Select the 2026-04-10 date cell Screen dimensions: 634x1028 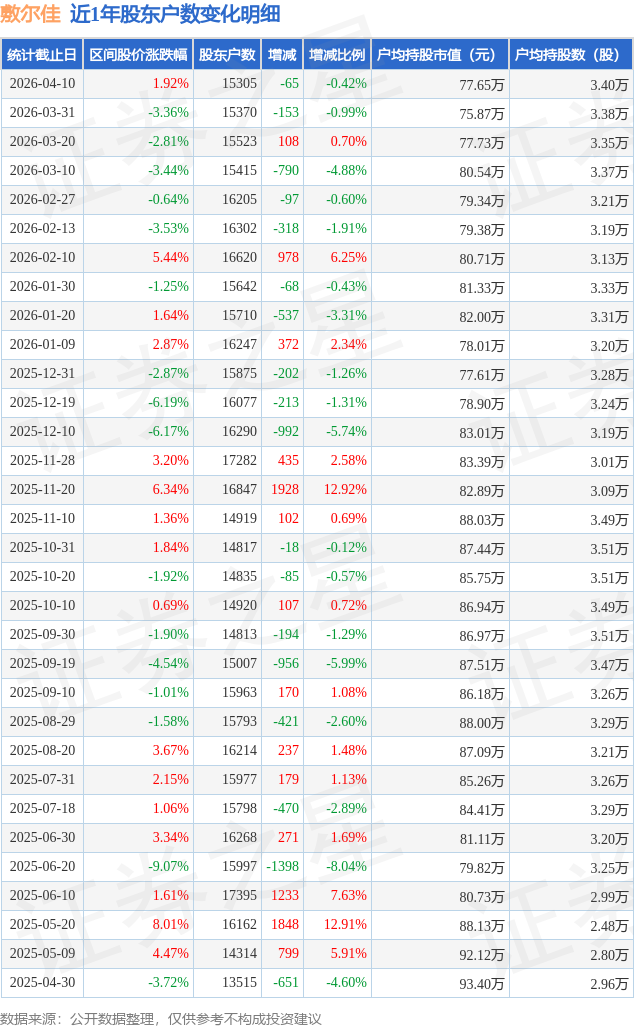(x=41, y=84)
